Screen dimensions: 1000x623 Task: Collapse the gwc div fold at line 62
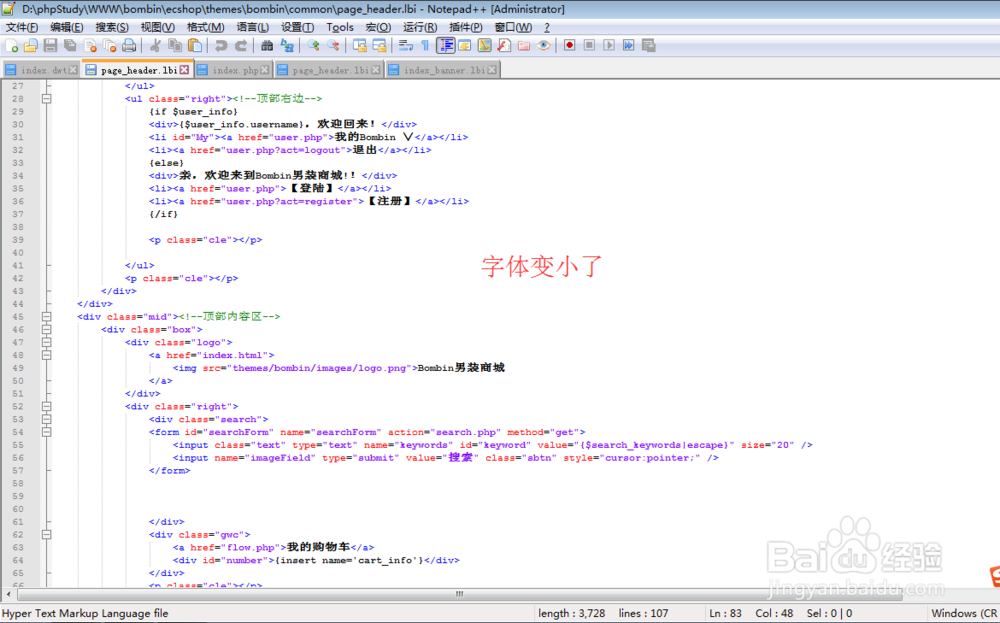click(x=46, y=534)
